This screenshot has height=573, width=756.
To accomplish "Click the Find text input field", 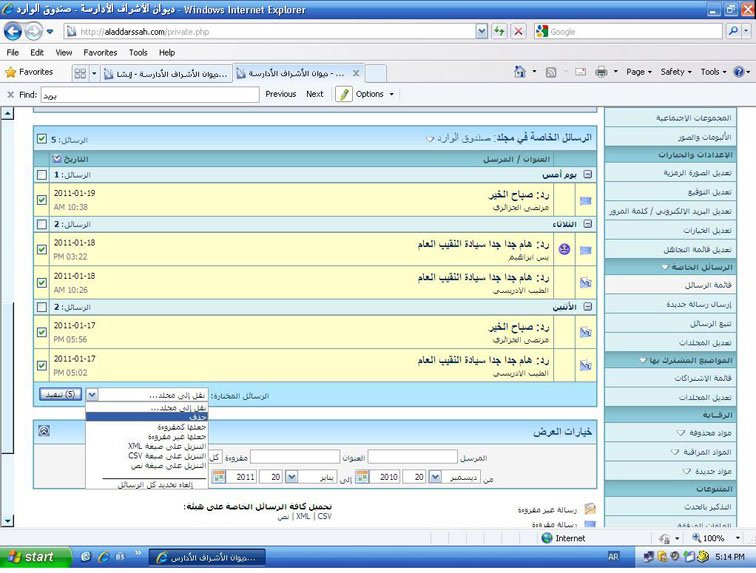I will [x=150, y=95].
